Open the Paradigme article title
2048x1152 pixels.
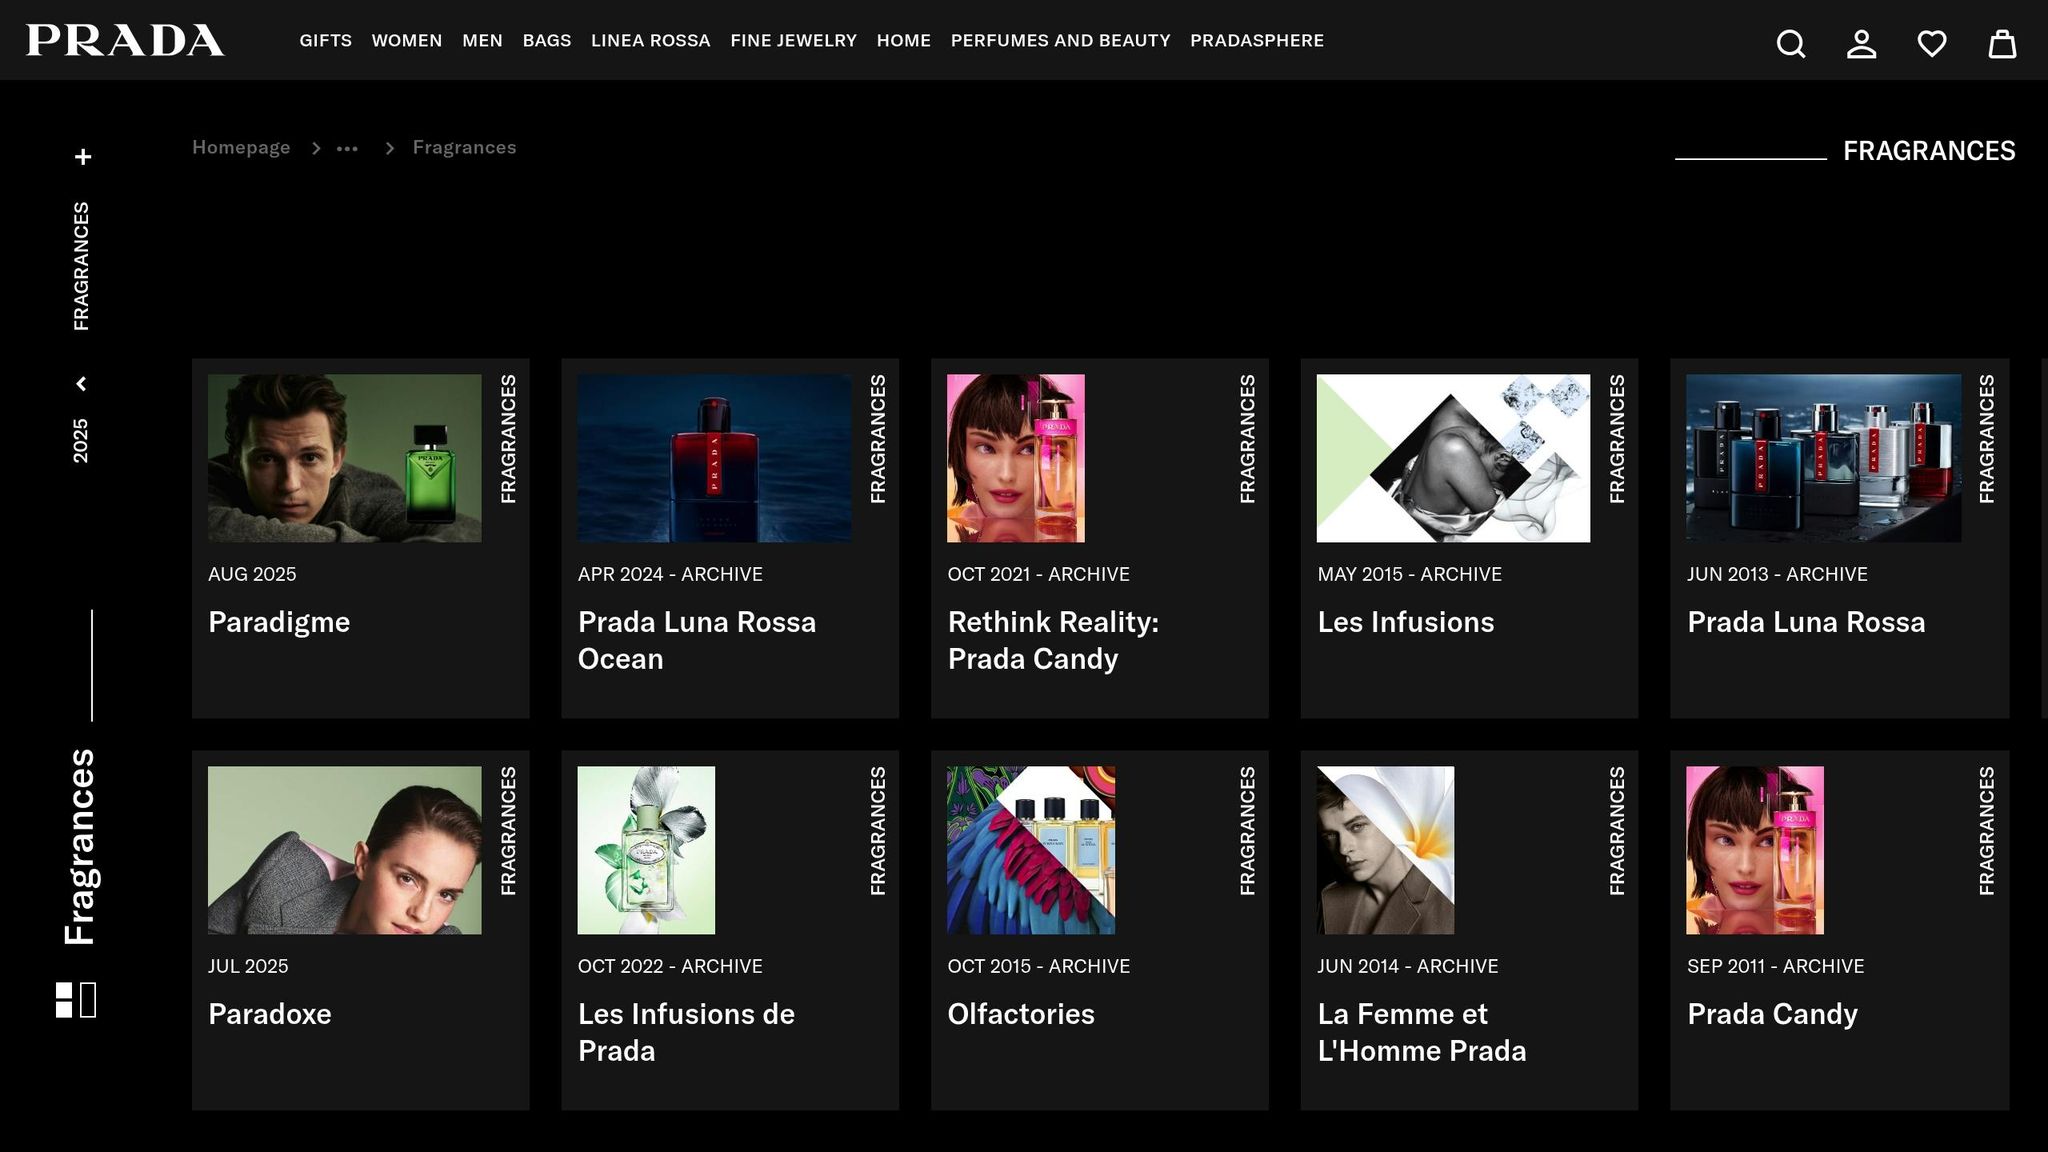(x=279, y=622)
